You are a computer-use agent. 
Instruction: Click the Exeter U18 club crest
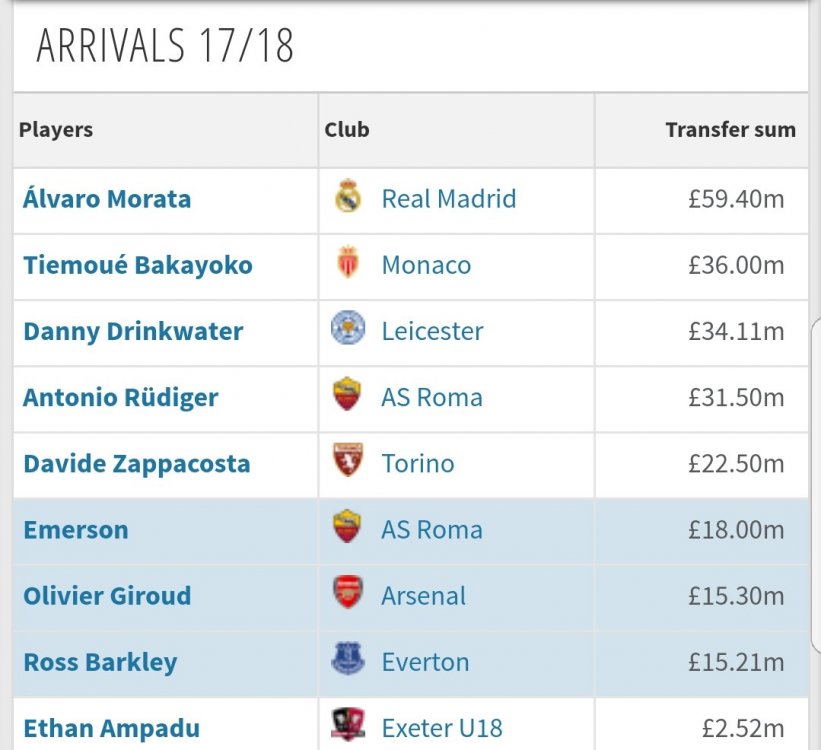pos(348,725)
